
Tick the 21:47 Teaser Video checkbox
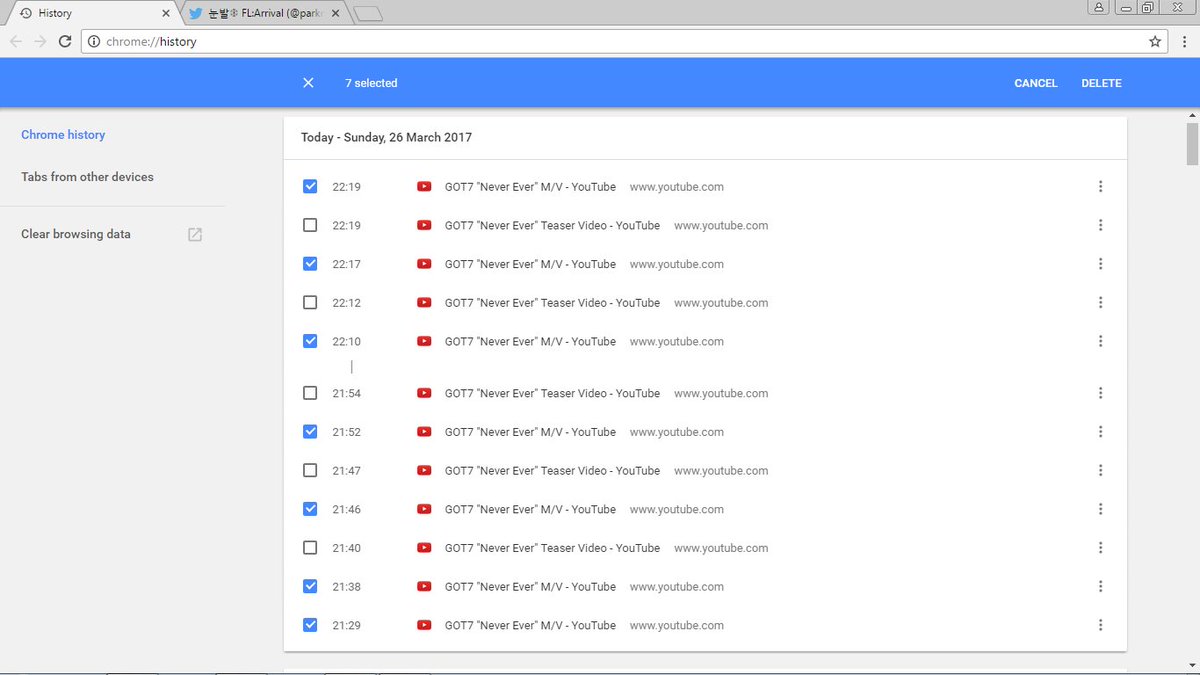[x=310, y=470]
